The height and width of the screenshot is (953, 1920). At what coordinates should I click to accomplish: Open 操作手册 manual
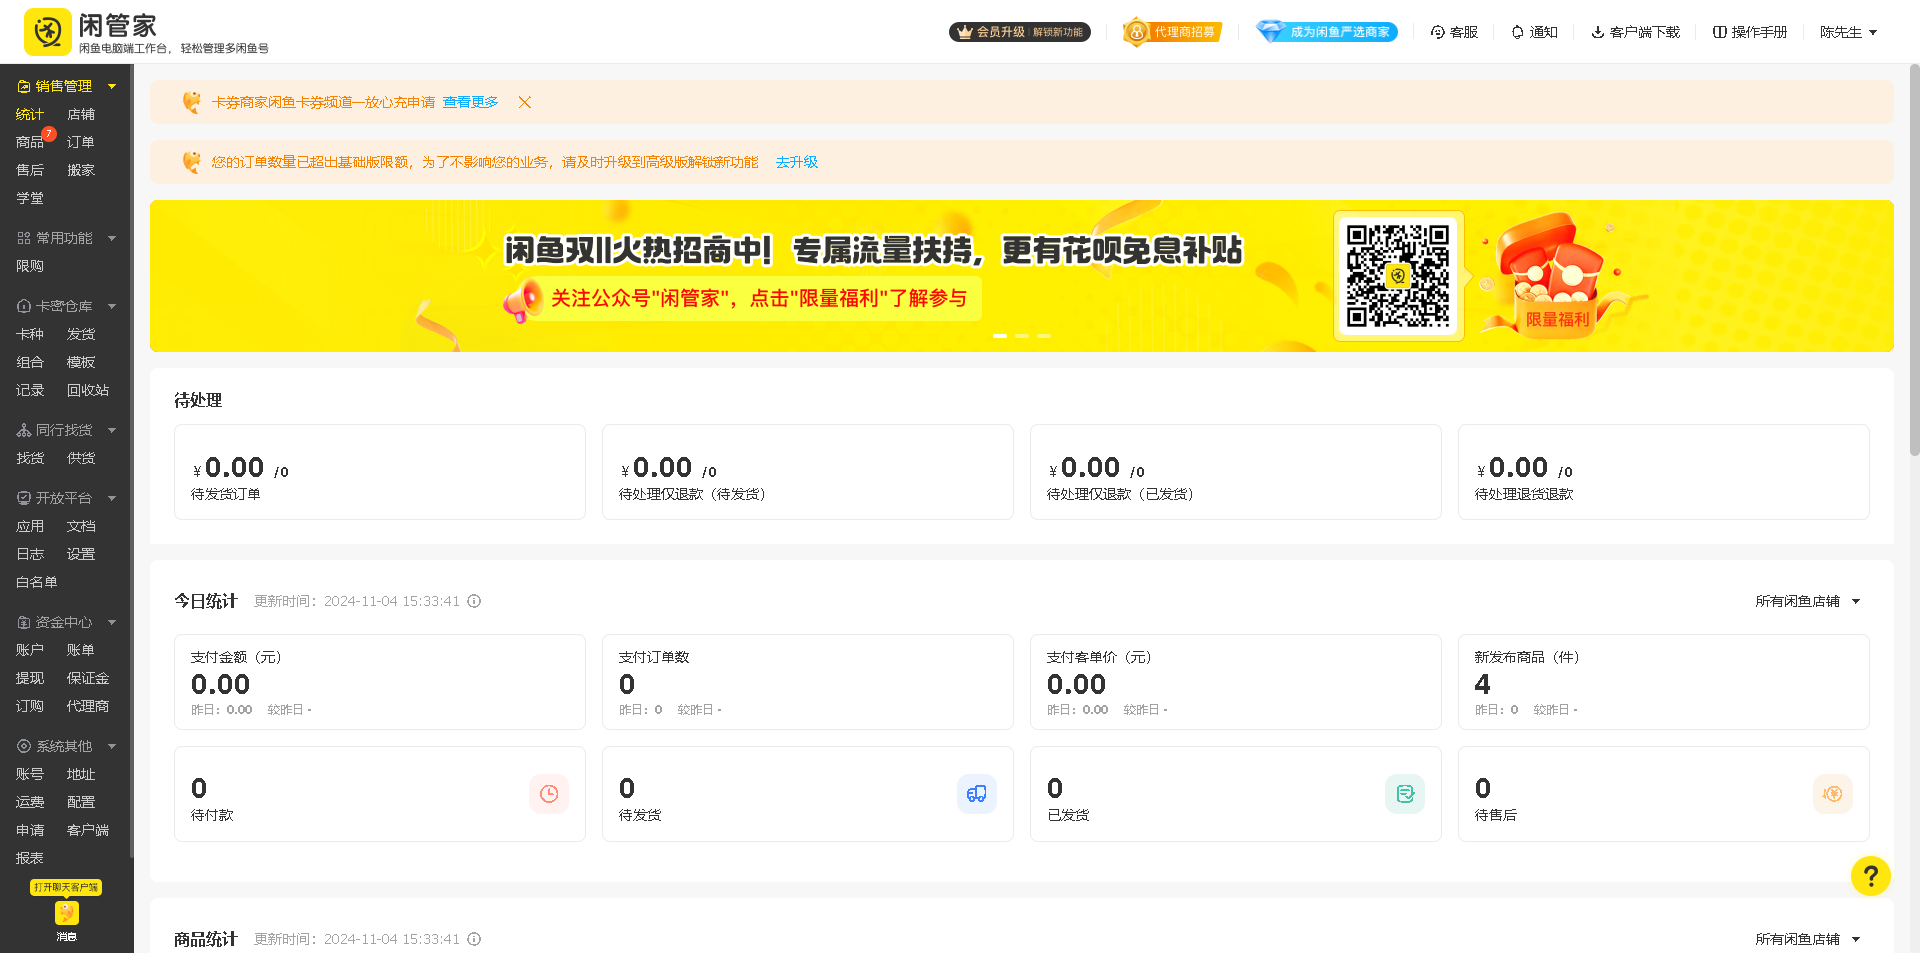click(x=1750, y=32)
